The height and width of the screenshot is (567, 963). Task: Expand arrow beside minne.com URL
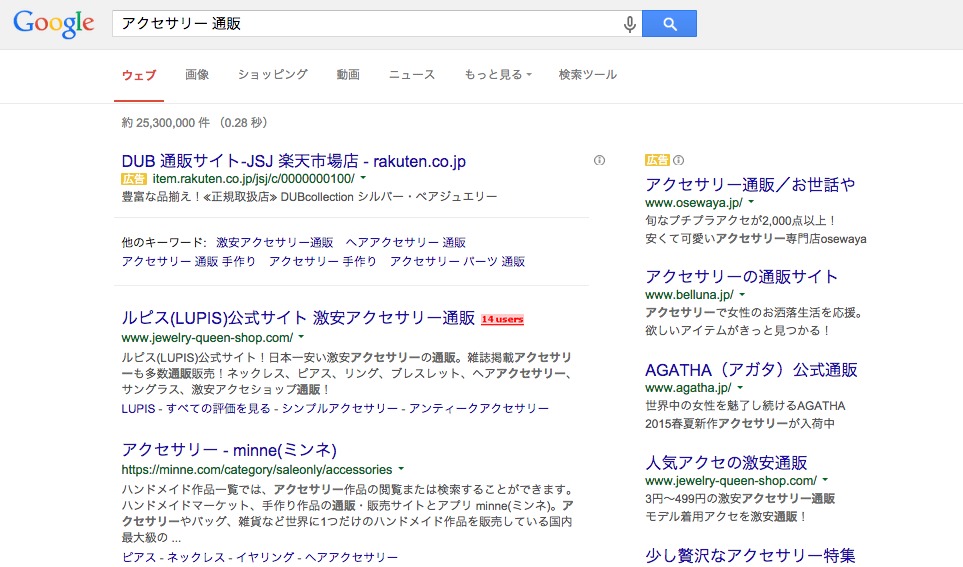[x=401, y=469]
